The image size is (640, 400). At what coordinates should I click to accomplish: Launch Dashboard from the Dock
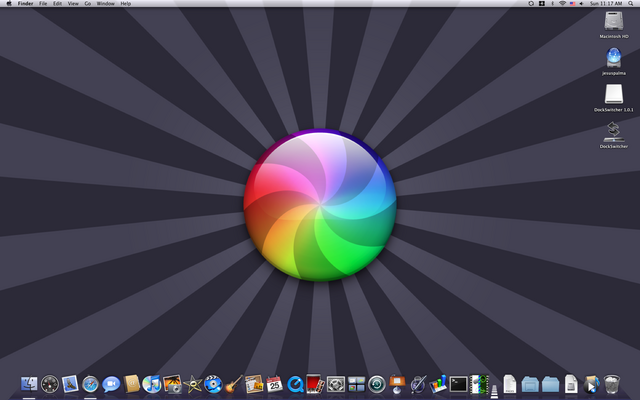[x=50, y=384]
